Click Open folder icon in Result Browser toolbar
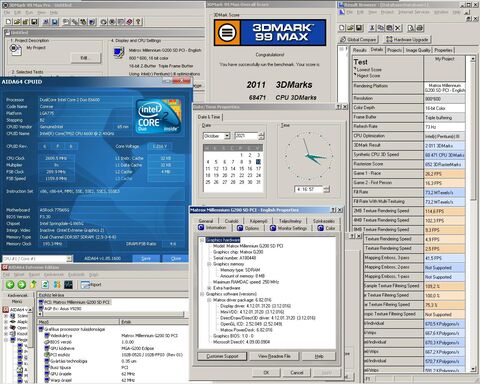This screenshot has width=480, height=384. (350, 28)
